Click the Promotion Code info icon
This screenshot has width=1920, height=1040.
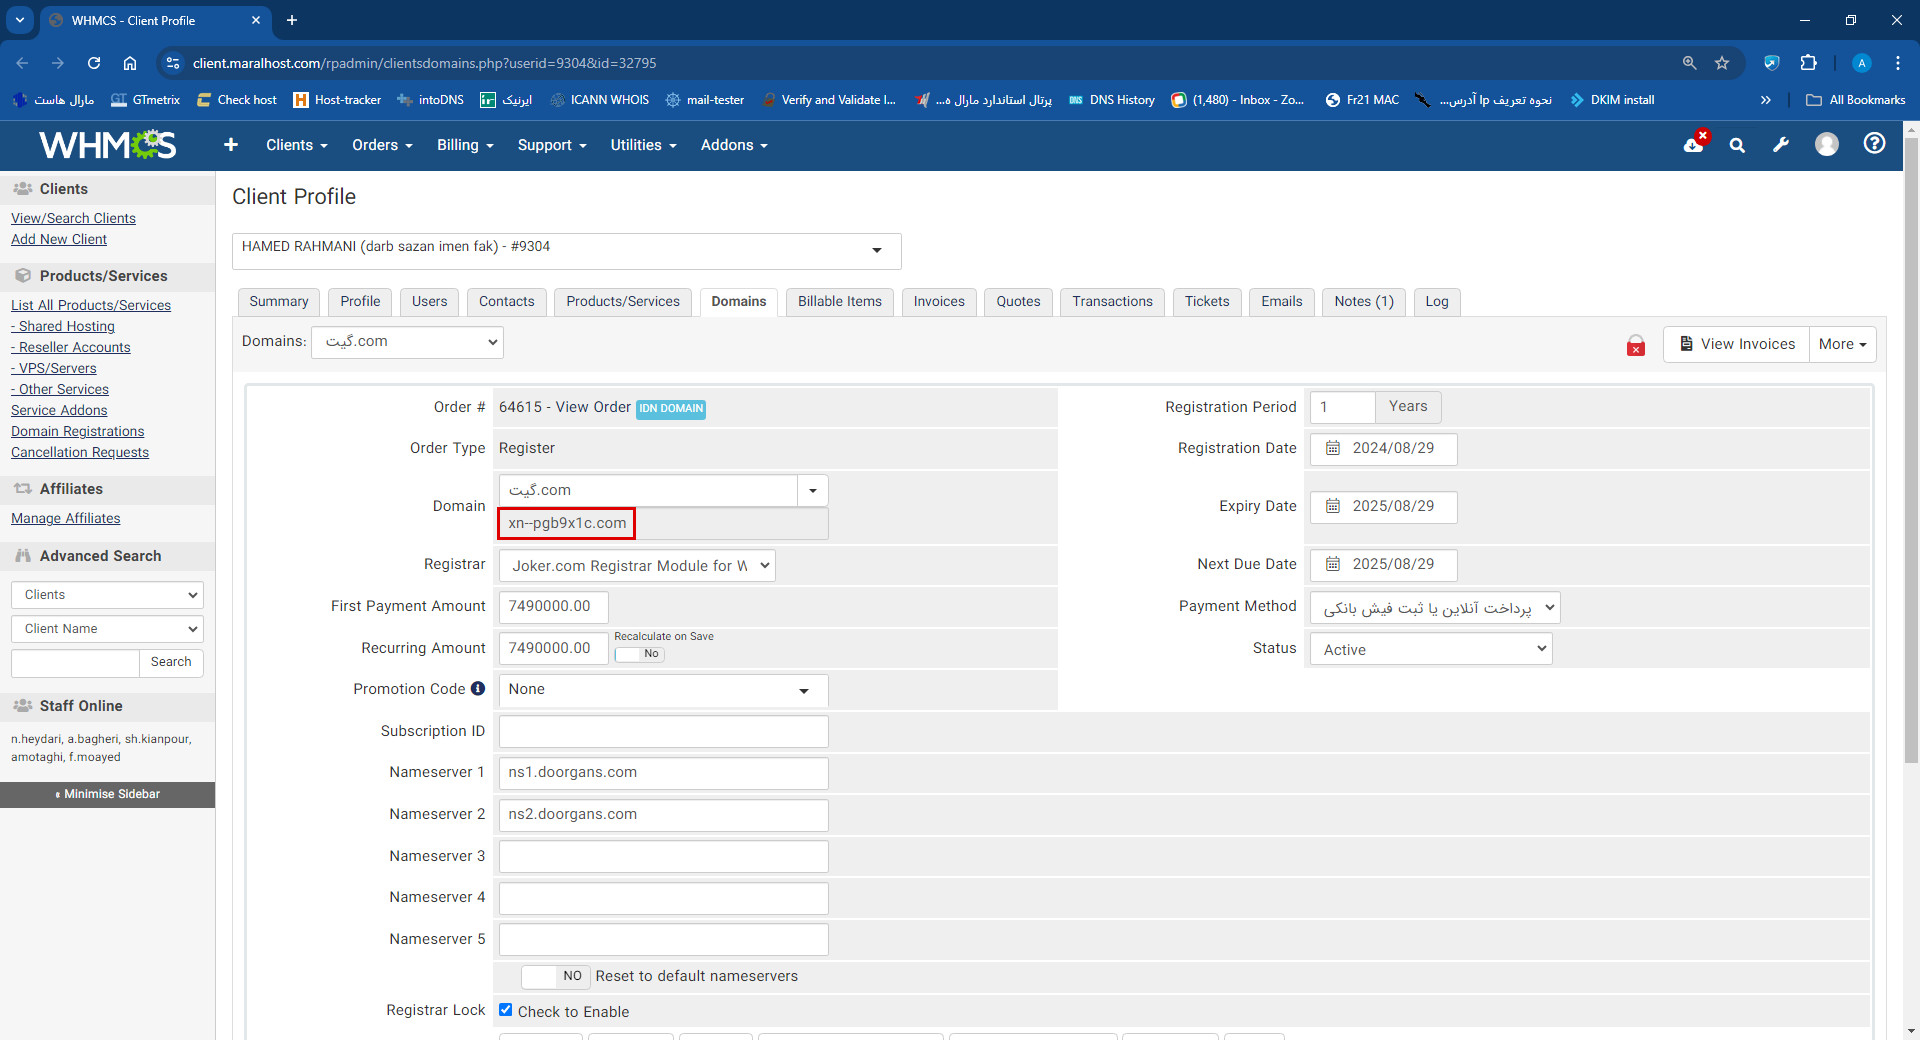(478, 689)
